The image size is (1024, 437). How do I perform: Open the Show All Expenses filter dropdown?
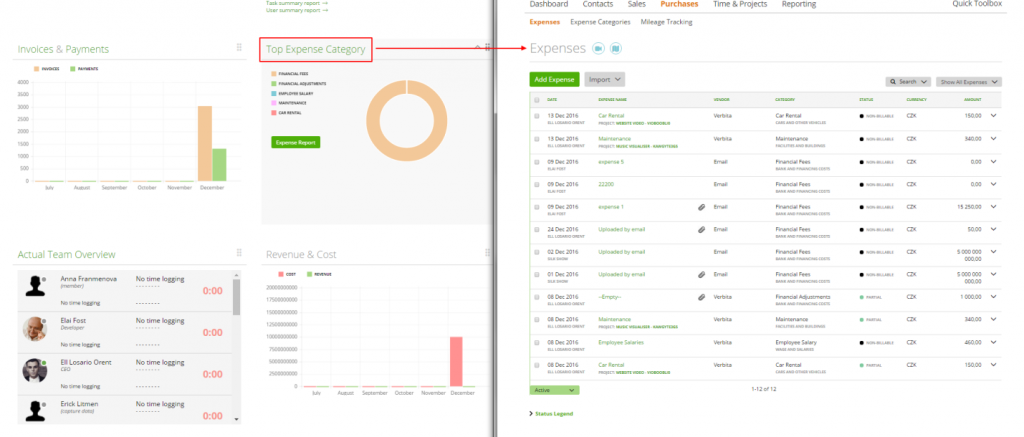(968, 82)
